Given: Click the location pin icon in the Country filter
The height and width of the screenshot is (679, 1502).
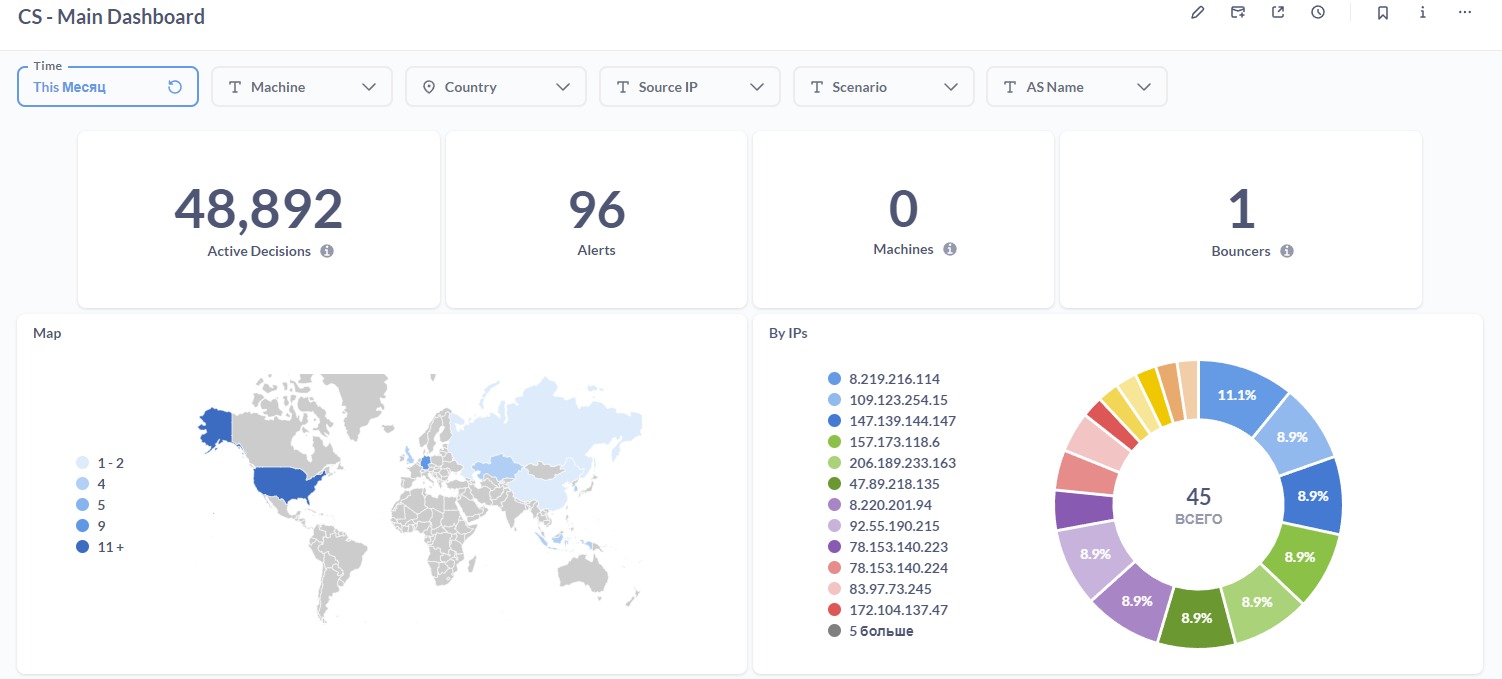Looking at the screenshot, I should pyautogui.click(x=430, y=86).
